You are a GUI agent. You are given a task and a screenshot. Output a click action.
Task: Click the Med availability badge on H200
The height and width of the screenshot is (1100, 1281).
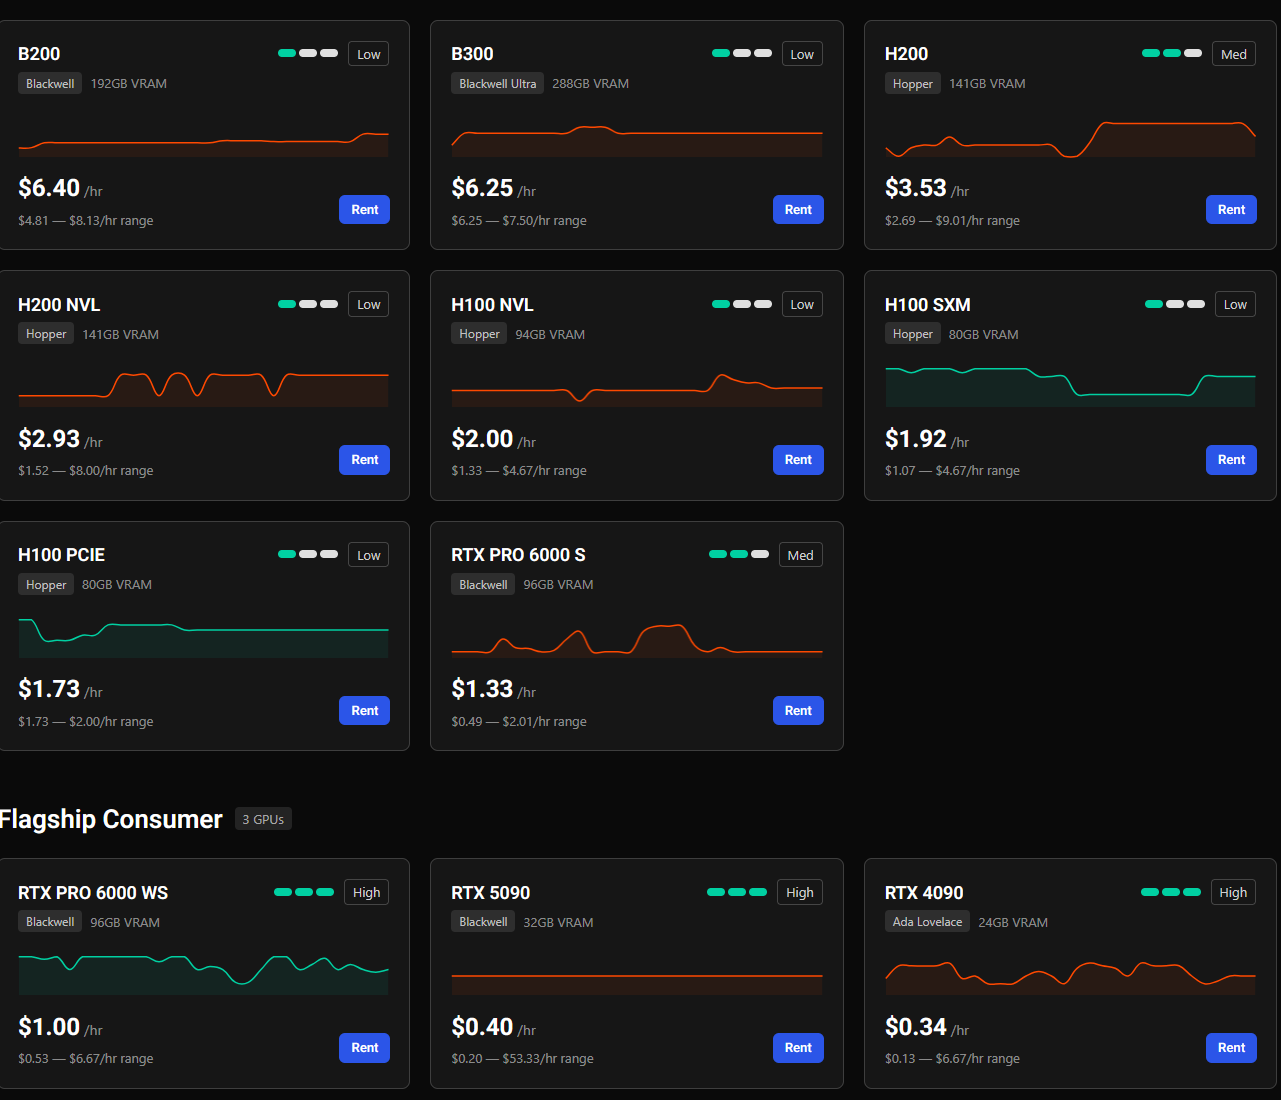coord(1234,54)
